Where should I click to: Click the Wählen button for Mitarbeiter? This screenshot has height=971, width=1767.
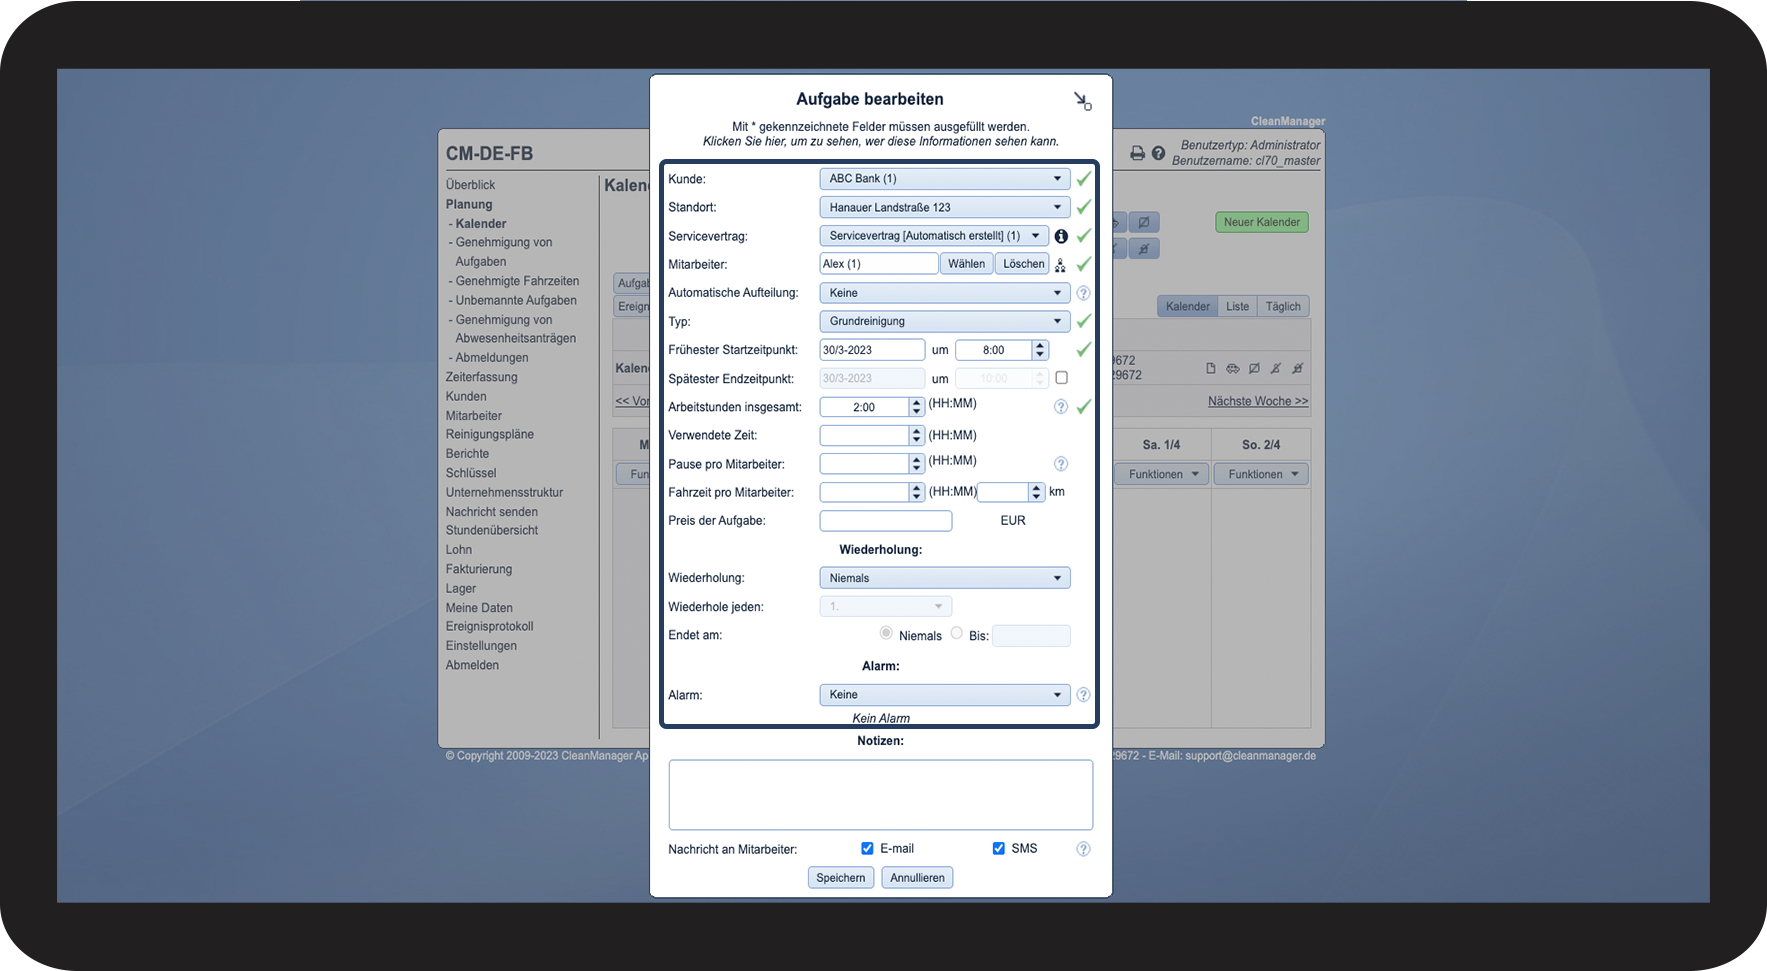click(966, 264)
